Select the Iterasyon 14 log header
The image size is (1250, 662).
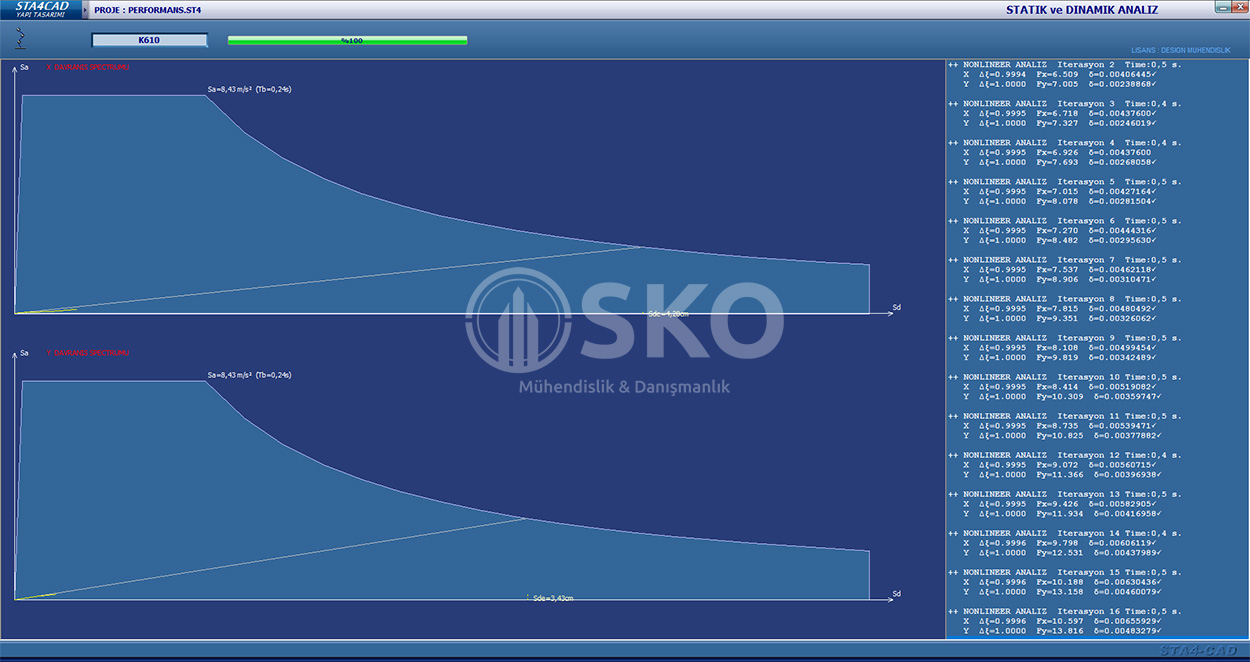(1067, 532)
